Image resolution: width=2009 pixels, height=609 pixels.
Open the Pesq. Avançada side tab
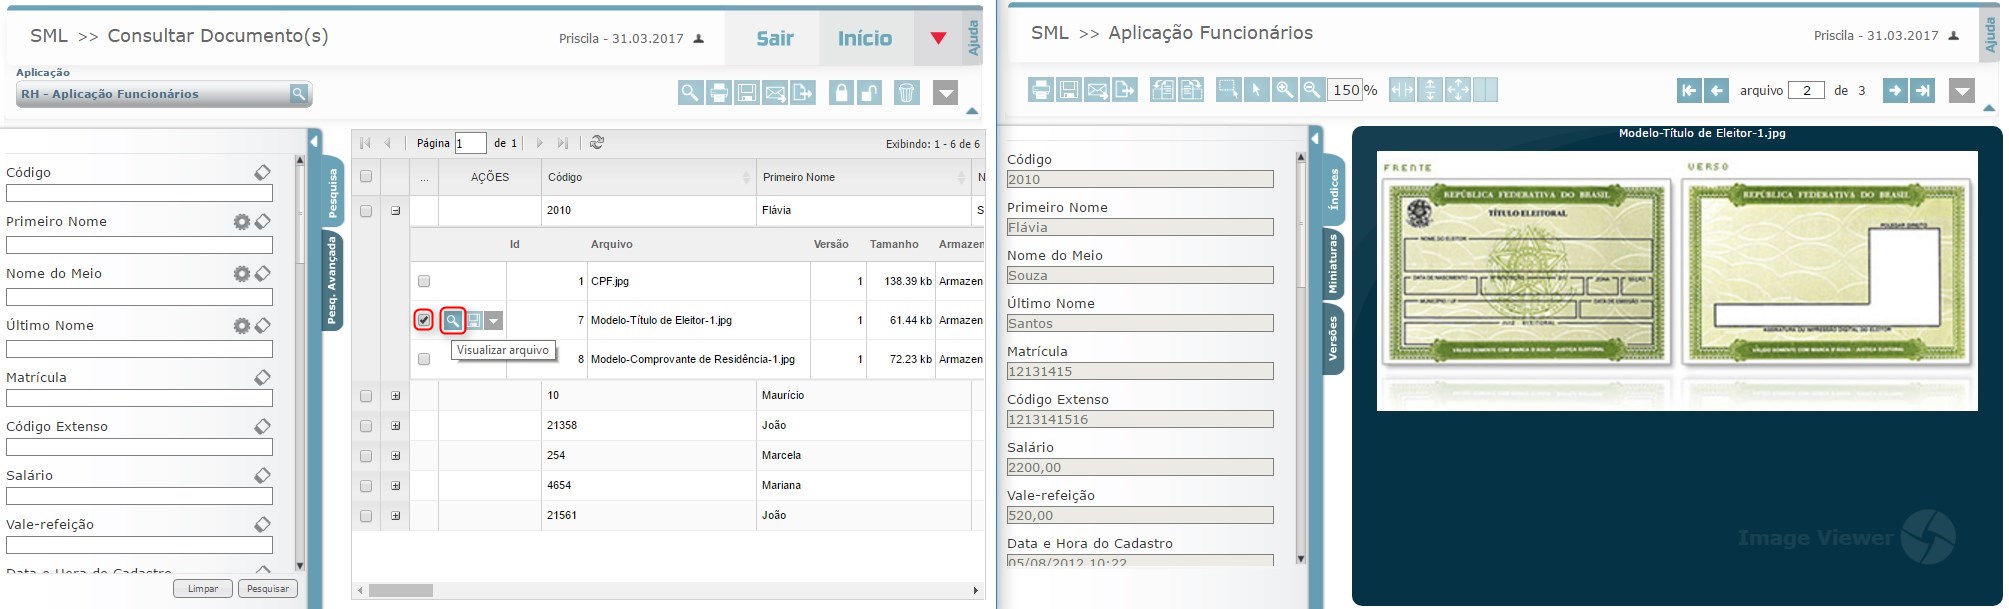tap(332, 279)
